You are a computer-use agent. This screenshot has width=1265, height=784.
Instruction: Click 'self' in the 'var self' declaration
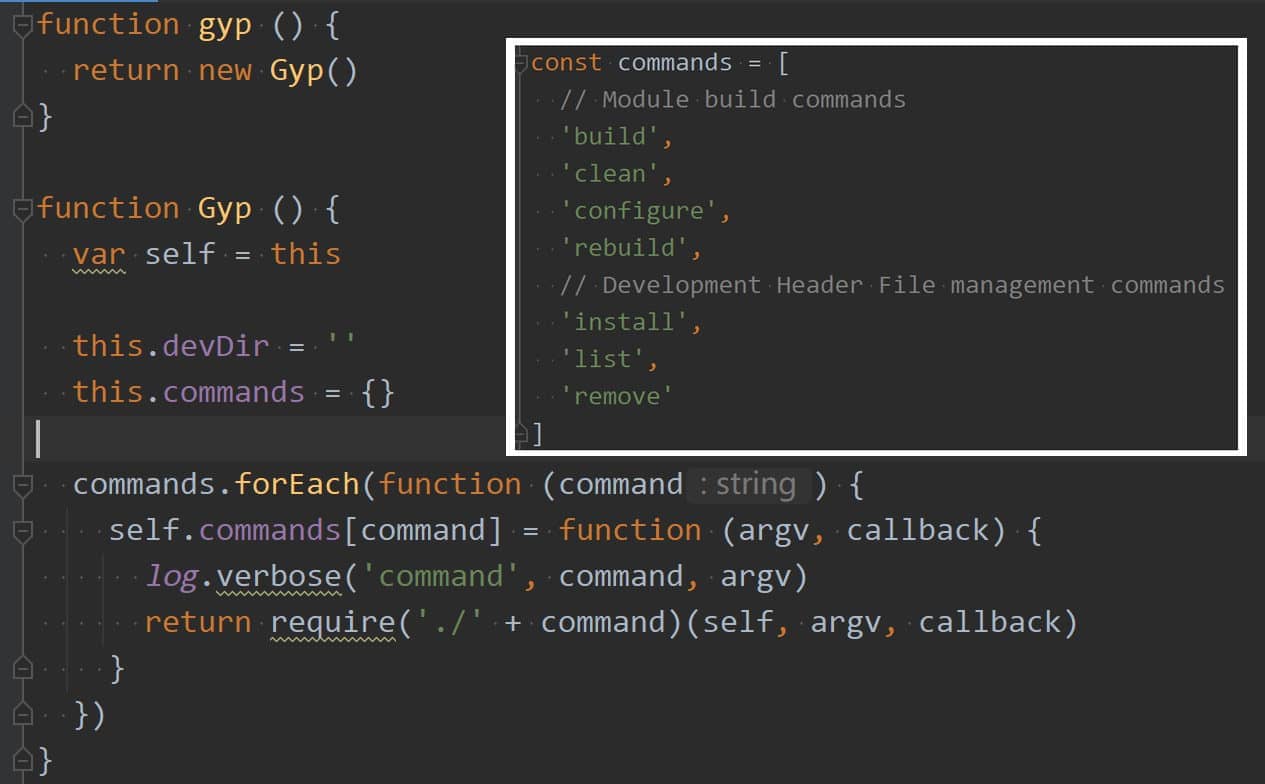[x=180, y=254]
